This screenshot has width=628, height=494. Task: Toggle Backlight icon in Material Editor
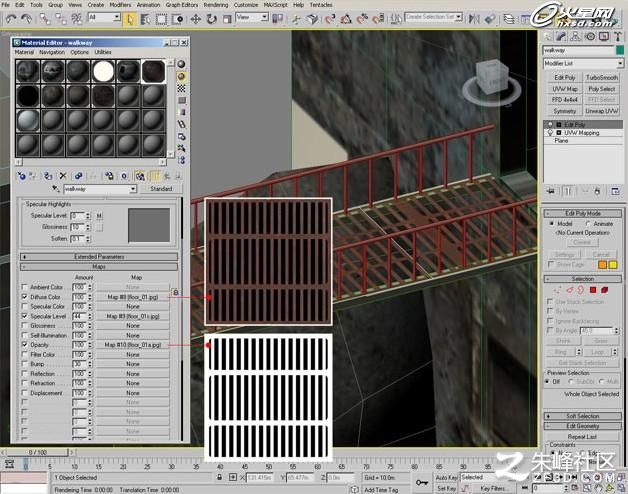[181, 76]
